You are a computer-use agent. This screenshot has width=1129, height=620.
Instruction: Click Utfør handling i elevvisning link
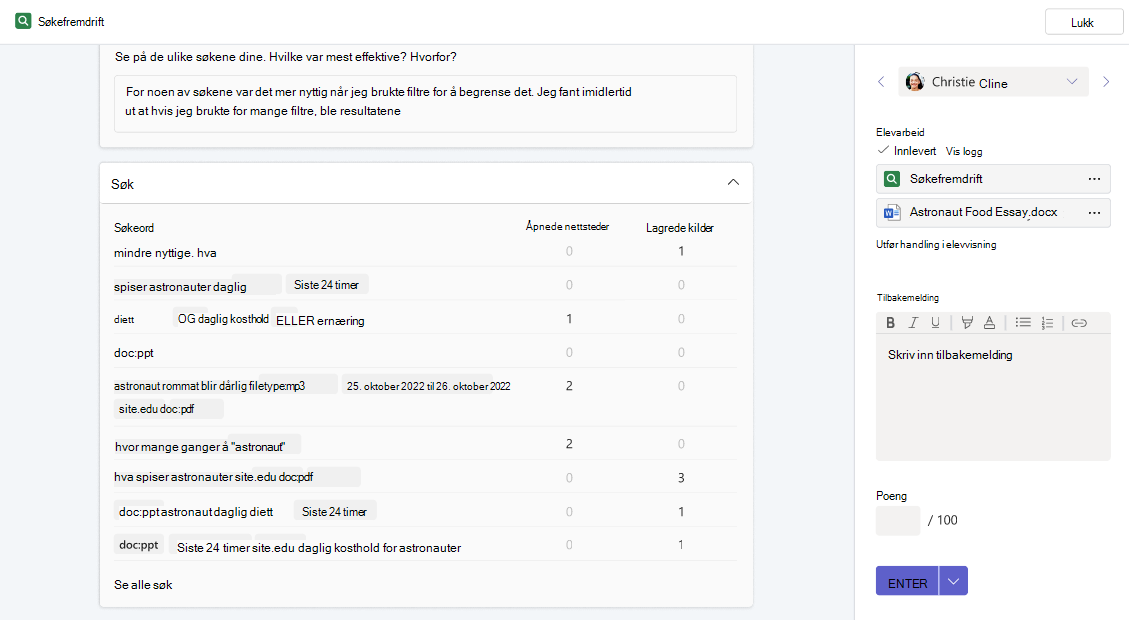[x=936, y=244]
